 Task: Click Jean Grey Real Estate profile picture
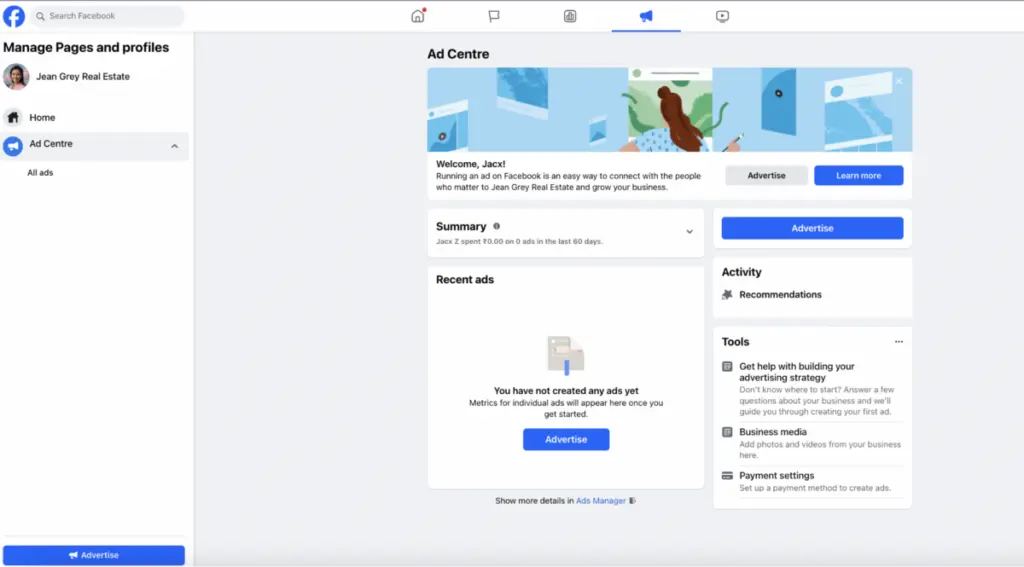[x=16, y=77]
